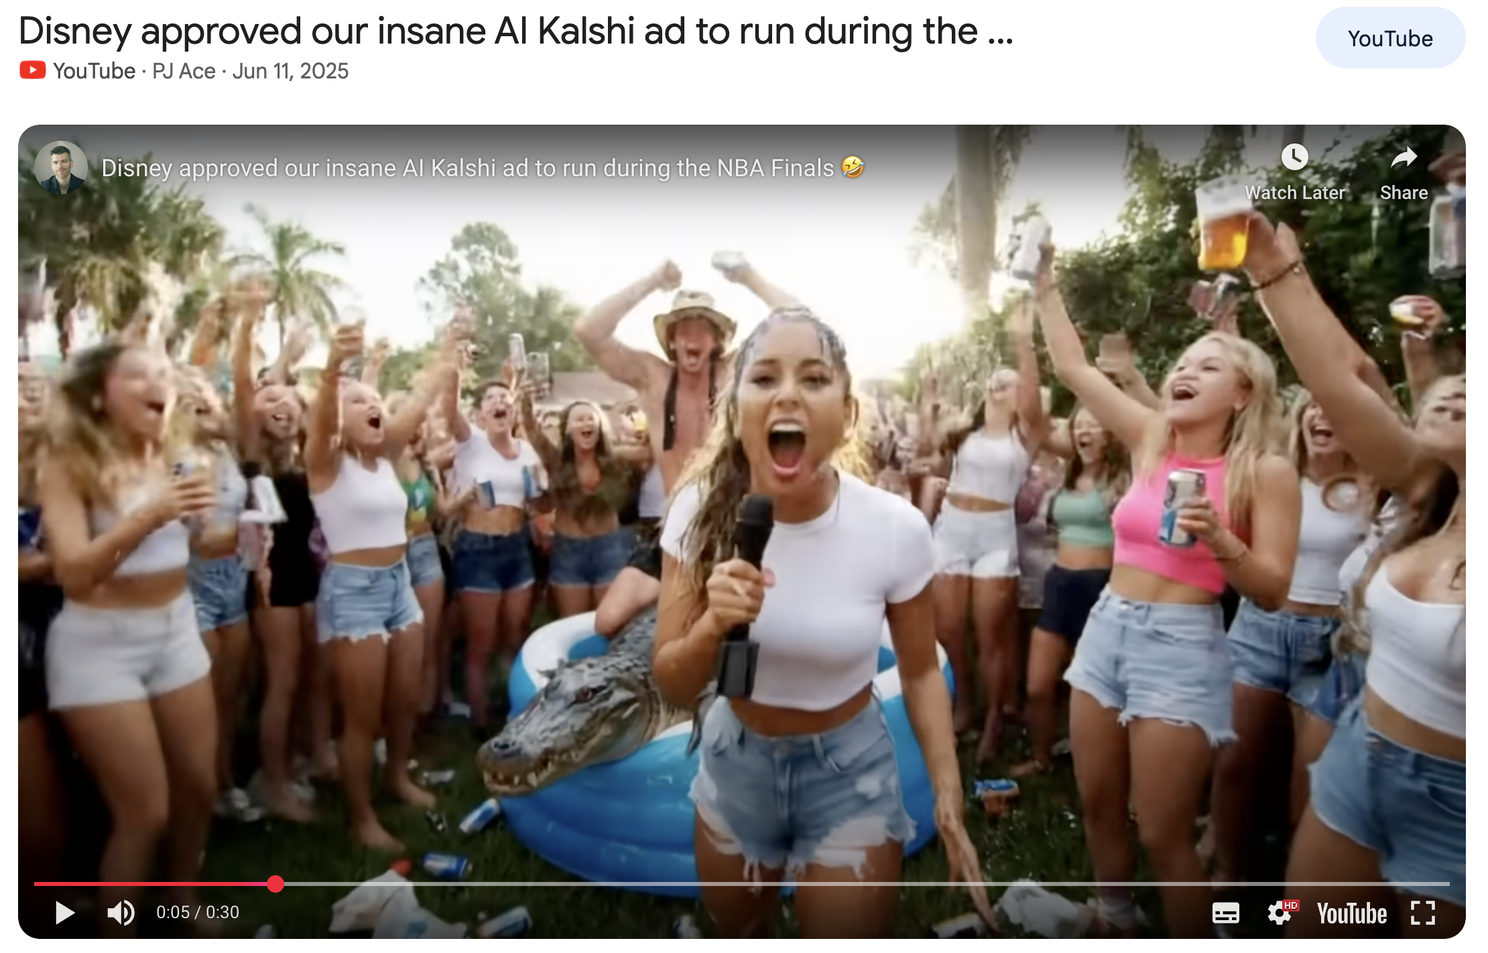
Task: Click the YouTube pill button at top right
Action: 1390,38
